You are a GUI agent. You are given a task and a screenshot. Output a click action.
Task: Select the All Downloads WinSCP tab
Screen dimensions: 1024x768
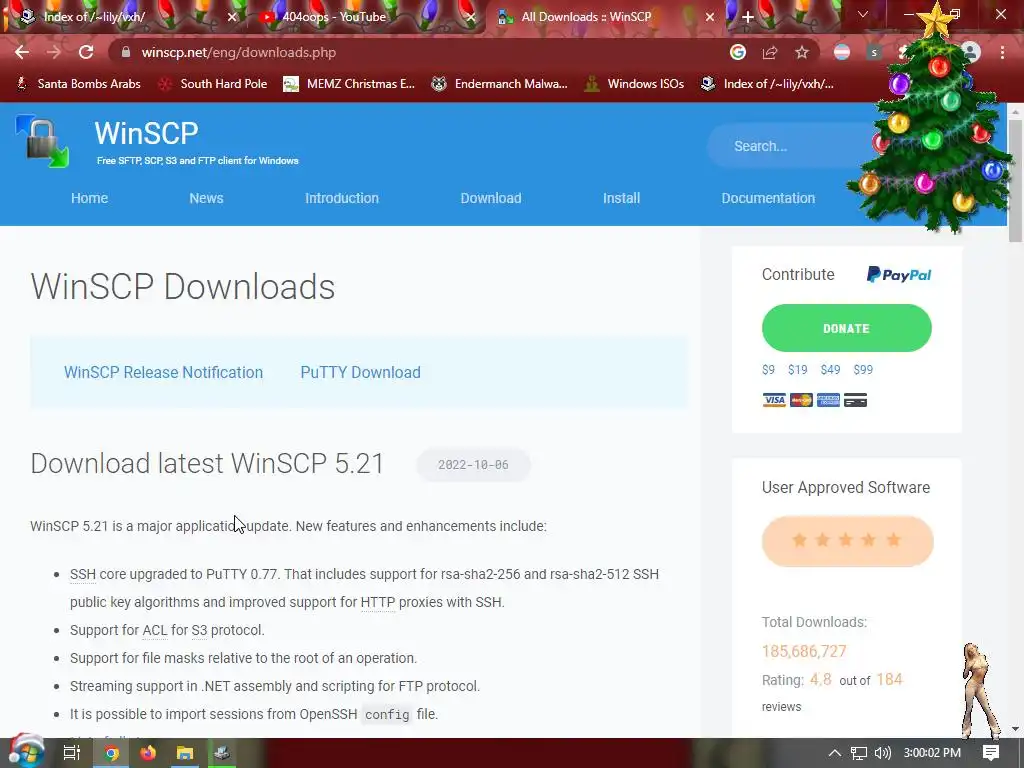coord(604,17)
